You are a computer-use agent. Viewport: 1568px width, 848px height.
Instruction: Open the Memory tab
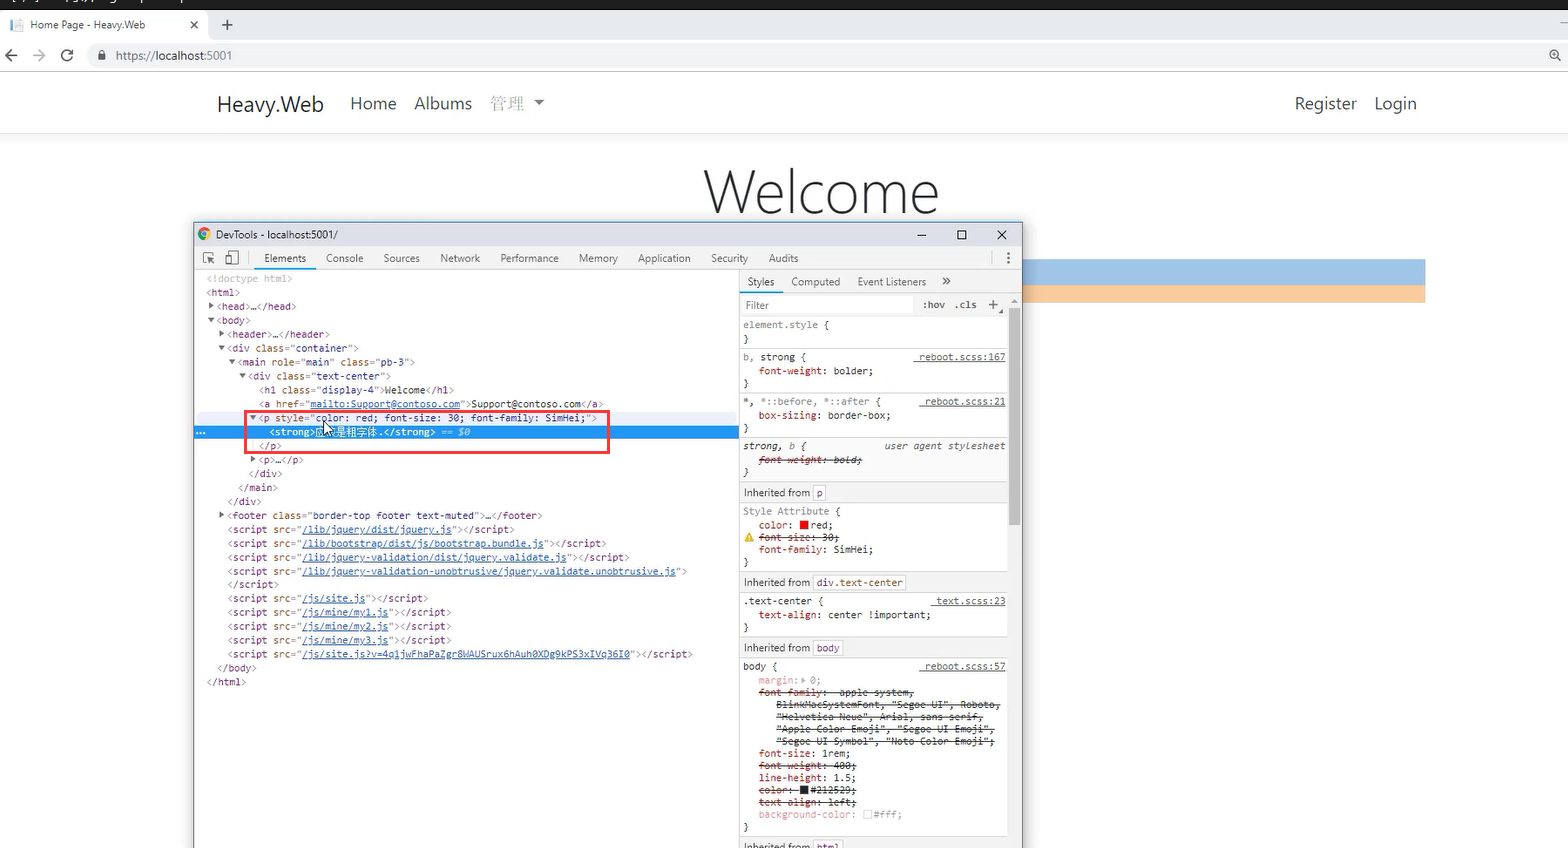click(x=598, y=258)
